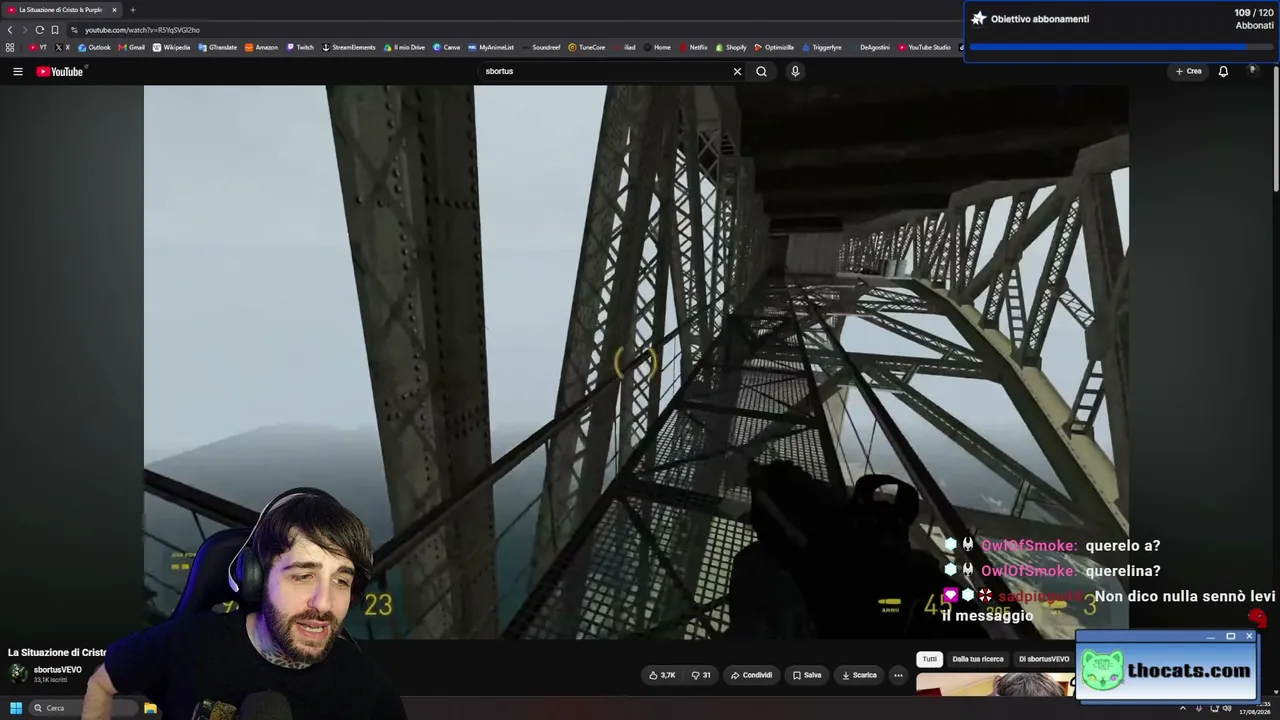Open the Soundreef bookmark
Image resolution: width=1280 pixels, height=720 pixels.
click(541, 47)
